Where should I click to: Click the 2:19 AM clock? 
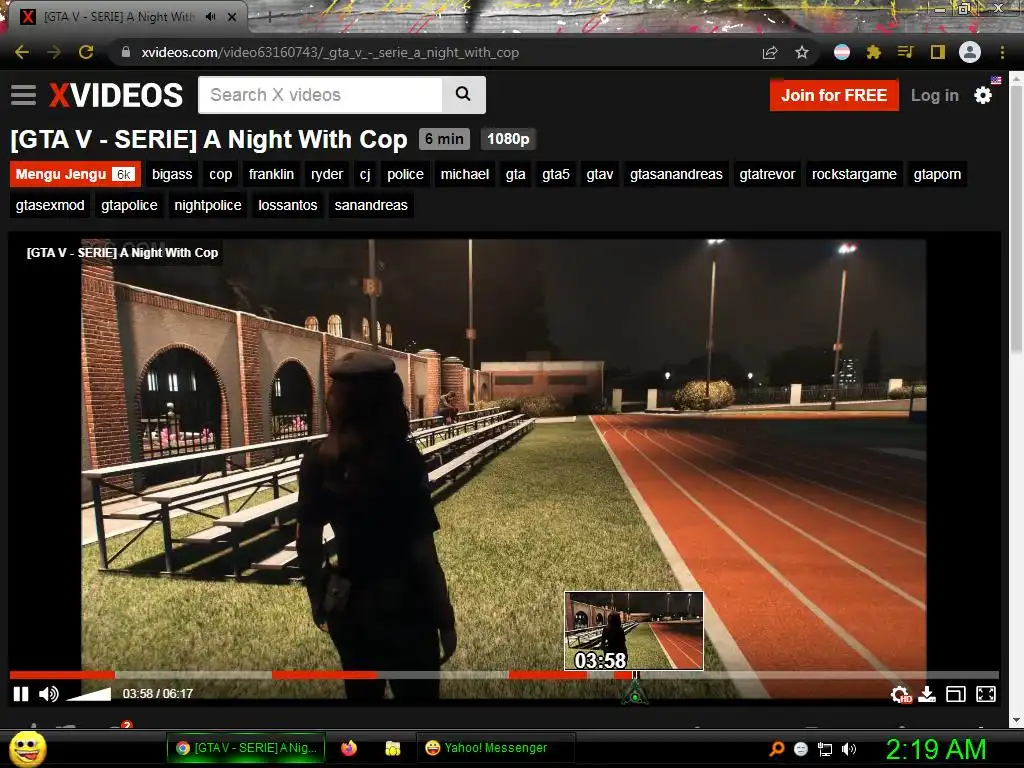pos(935,749)
